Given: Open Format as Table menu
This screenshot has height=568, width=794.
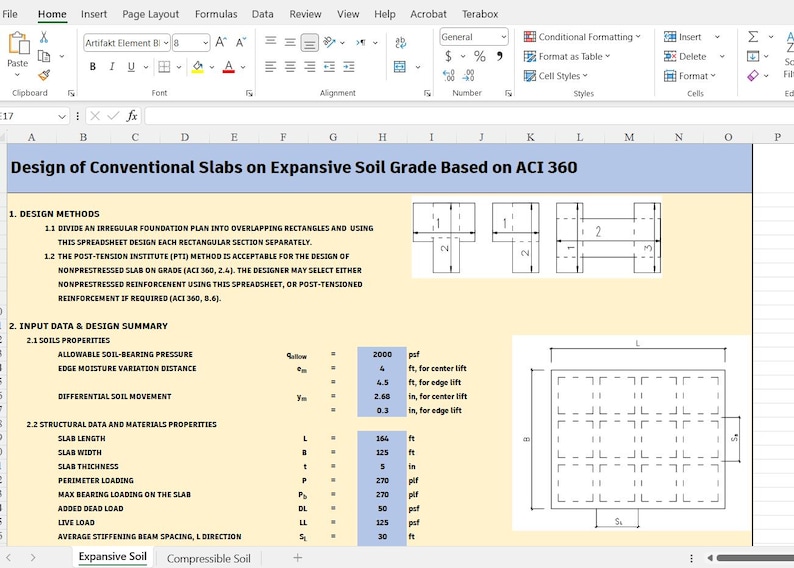Looking at the screenshot, I should (567, 56).
